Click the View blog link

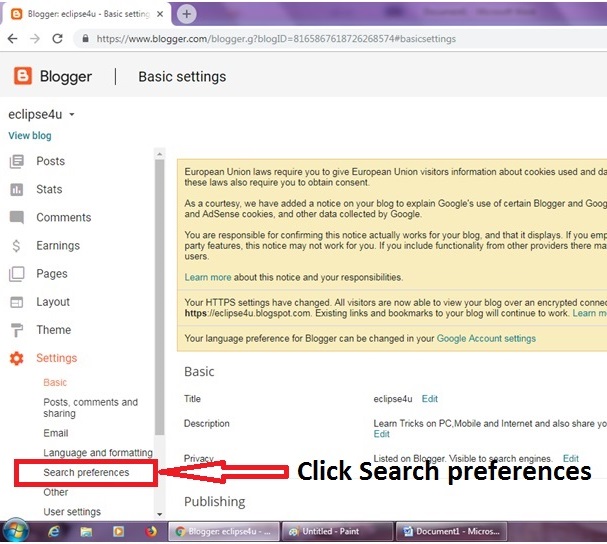30,136
